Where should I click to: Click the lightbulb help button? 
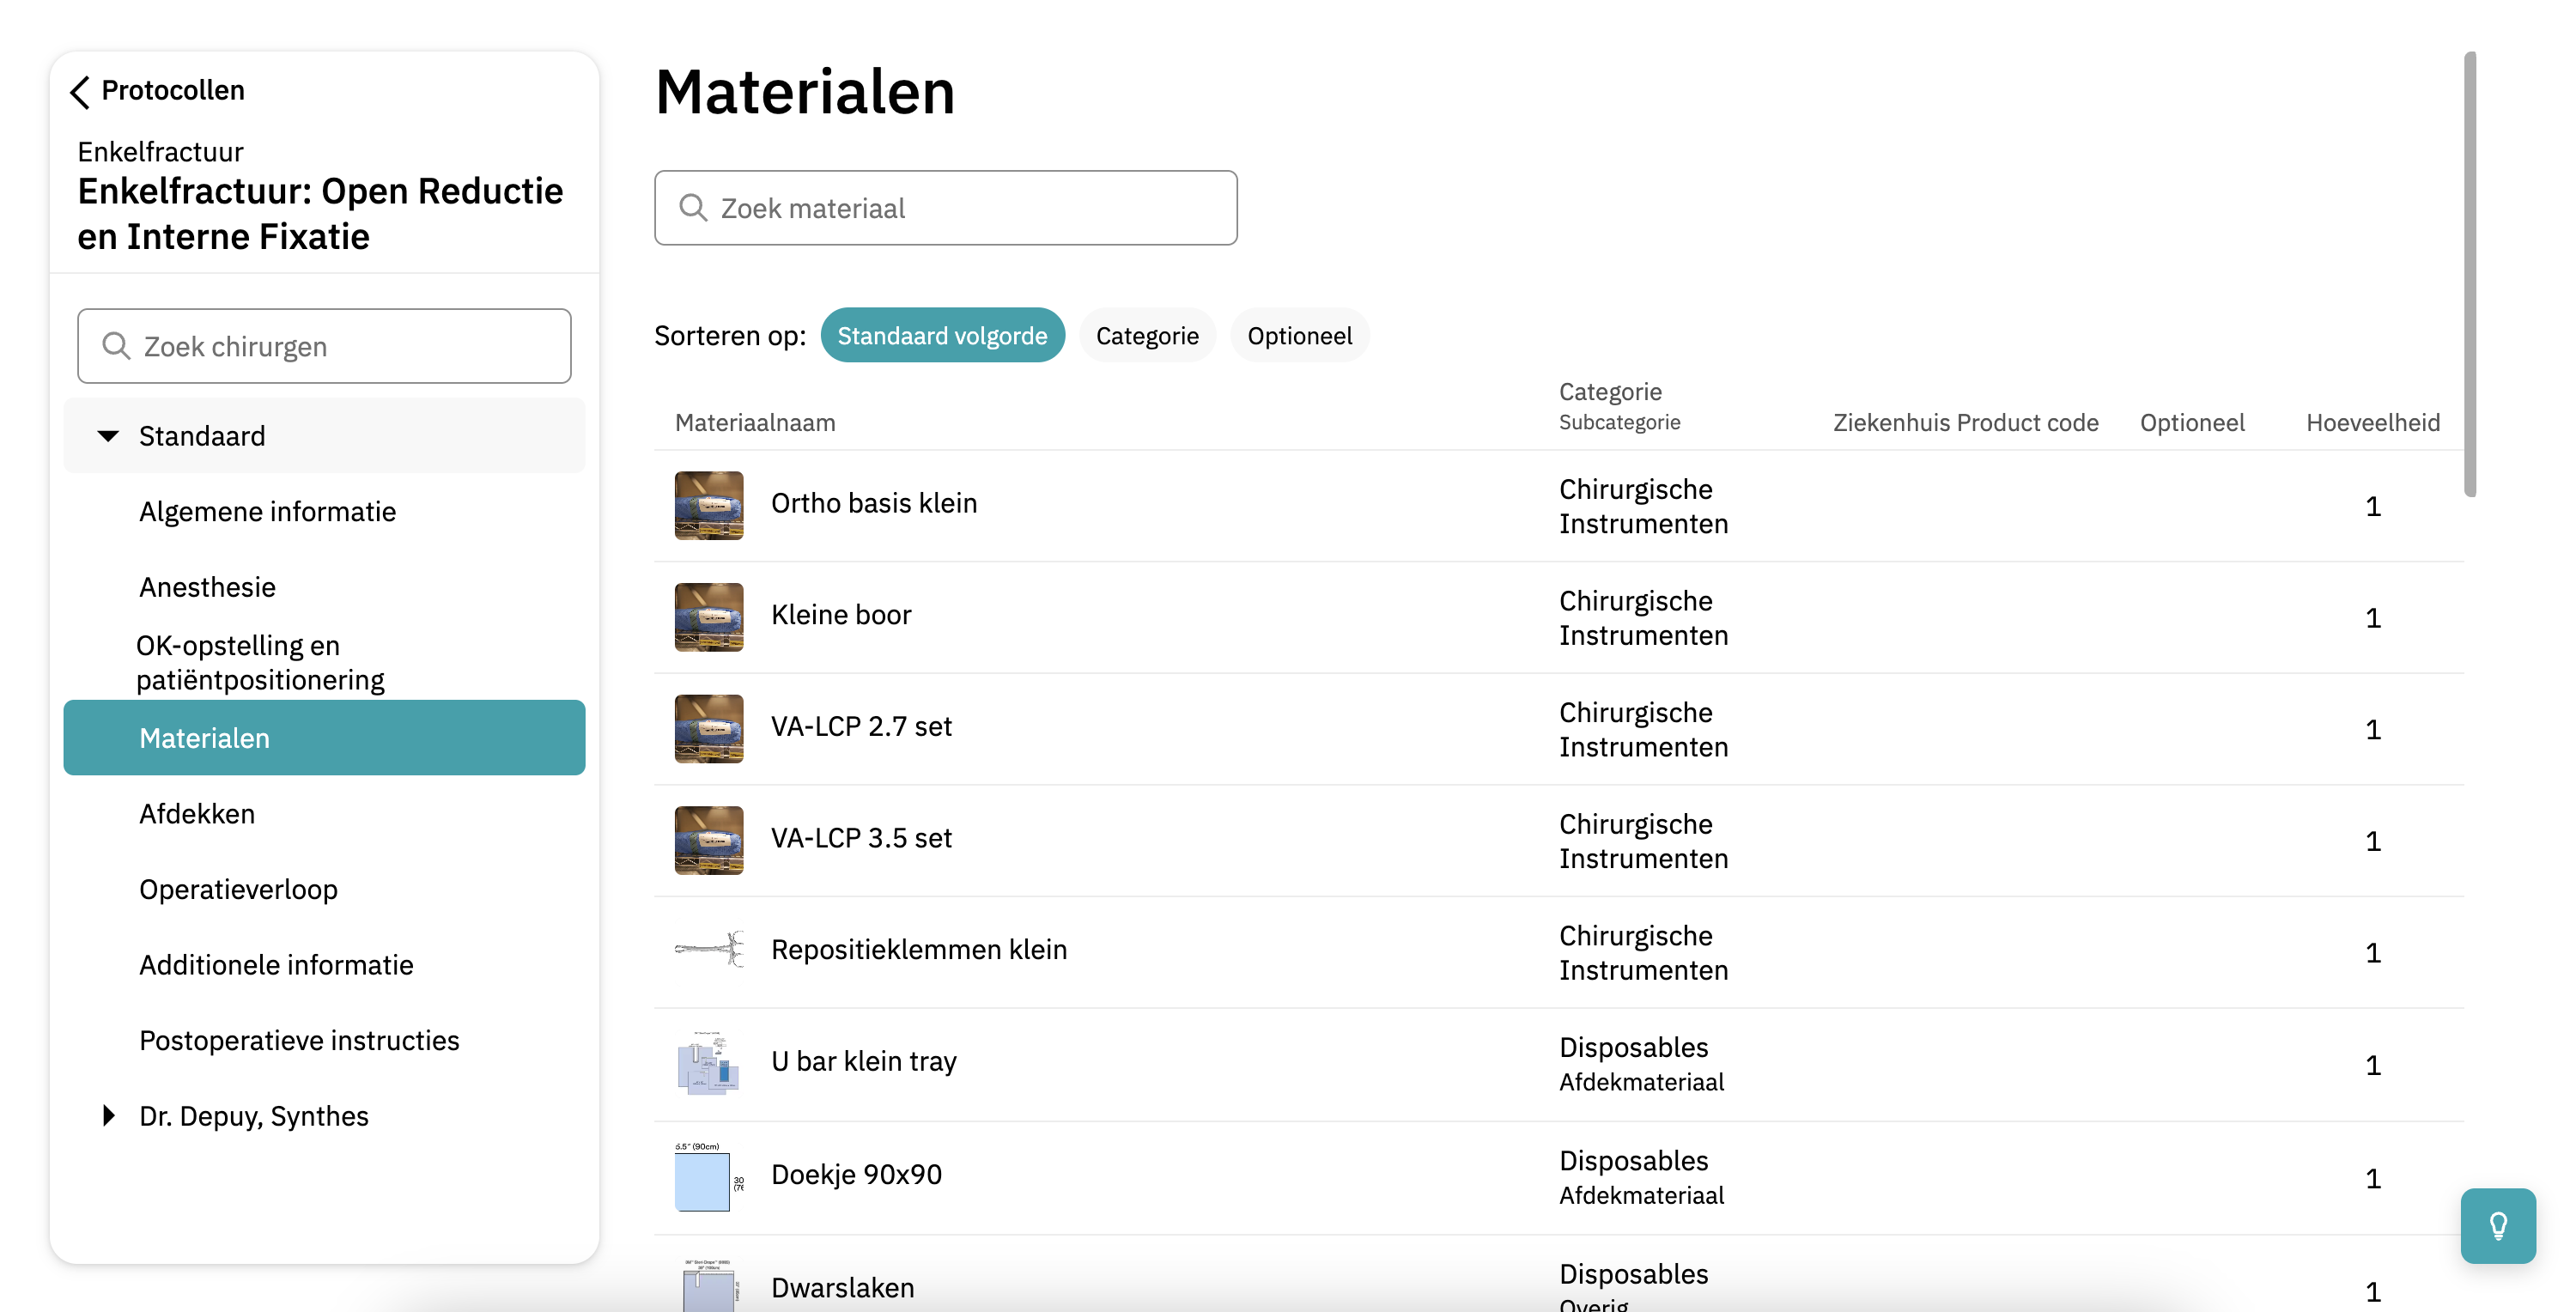pyautogui.click(x=2497, y=1225)
